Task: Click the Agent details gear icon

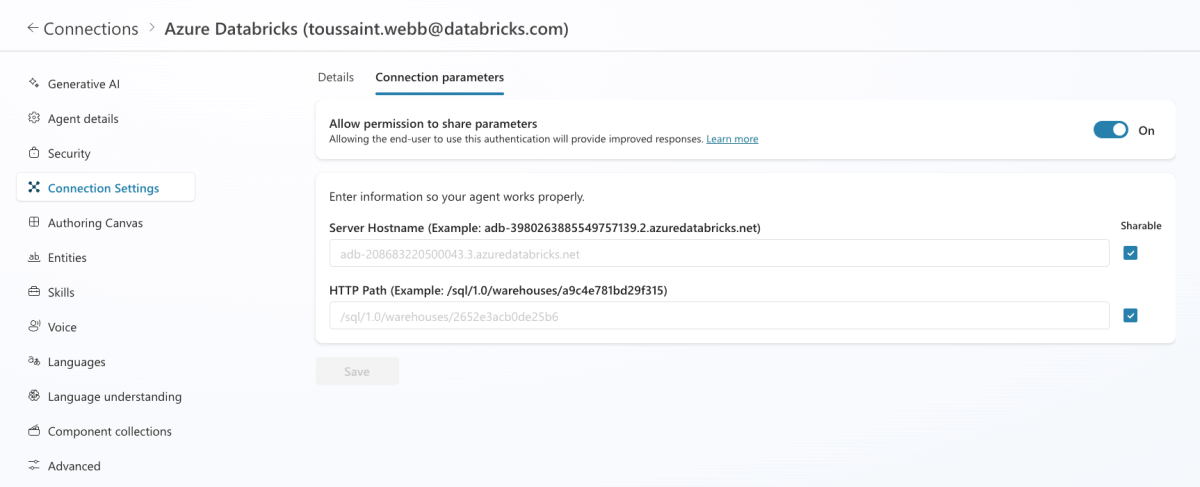Action: click(34, 118)
